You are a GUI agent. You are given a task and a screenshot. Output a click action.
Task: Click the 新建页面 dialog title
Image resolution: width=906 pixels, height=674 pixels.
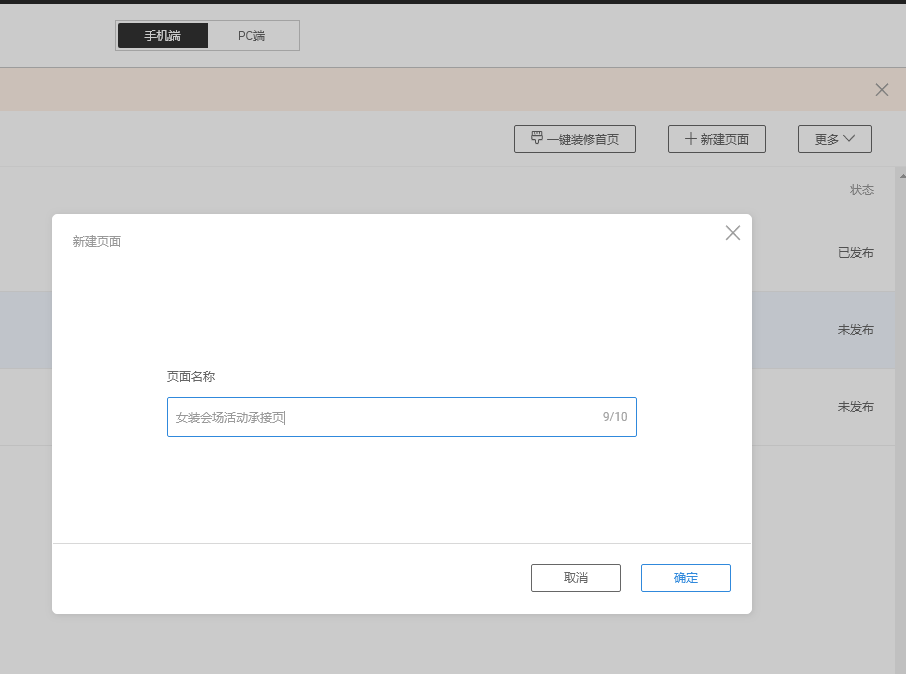click(x=96, y=242)
